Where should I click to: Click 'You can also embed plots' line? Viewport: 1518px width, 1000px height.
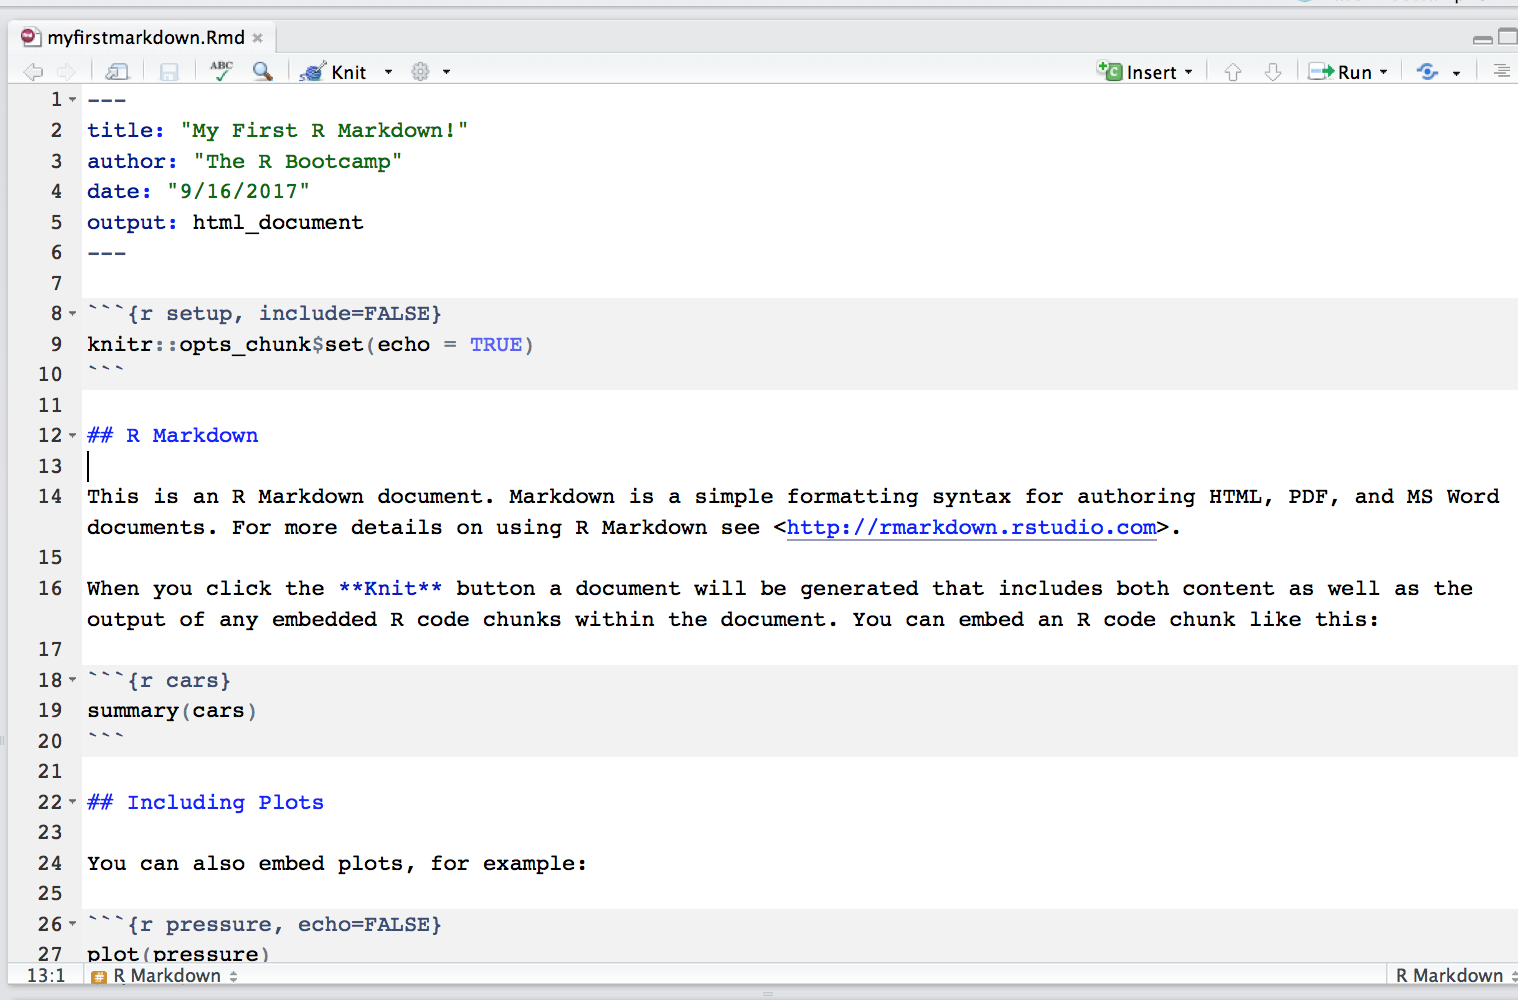point(336,863)
